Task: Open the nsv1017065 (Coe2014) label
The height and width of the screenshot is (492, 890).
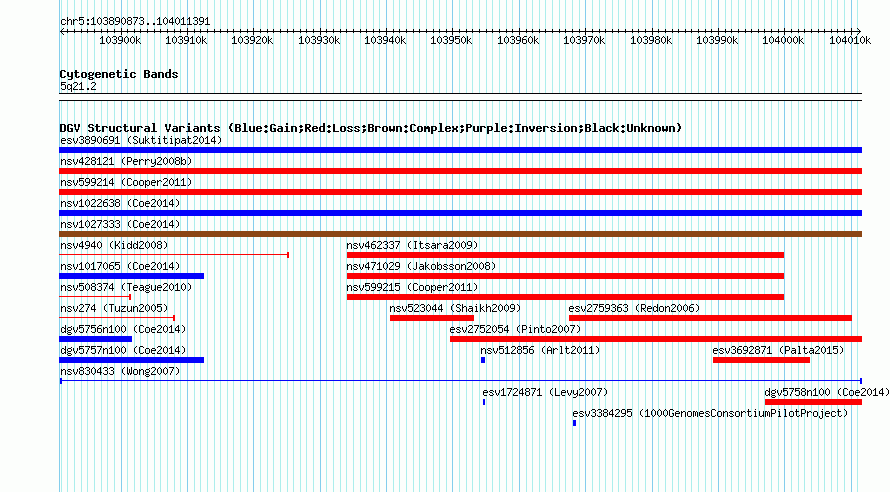Action: (x=120, y=266)
